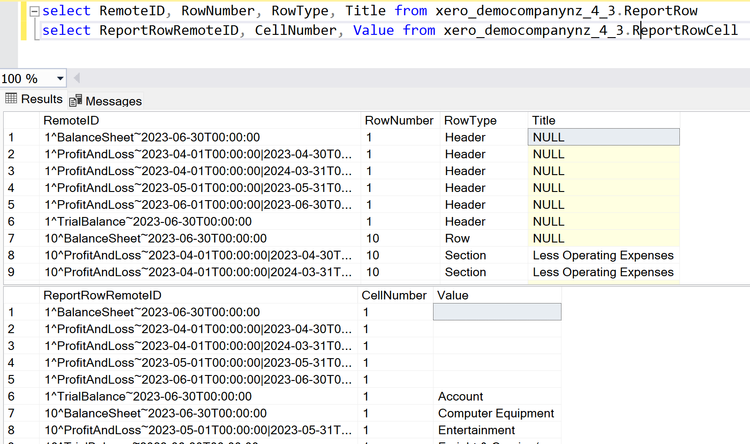Select the ReportRowRemoteID column header
The height and width of the screenshot is (444, 750).
click(x=199, y=295)
